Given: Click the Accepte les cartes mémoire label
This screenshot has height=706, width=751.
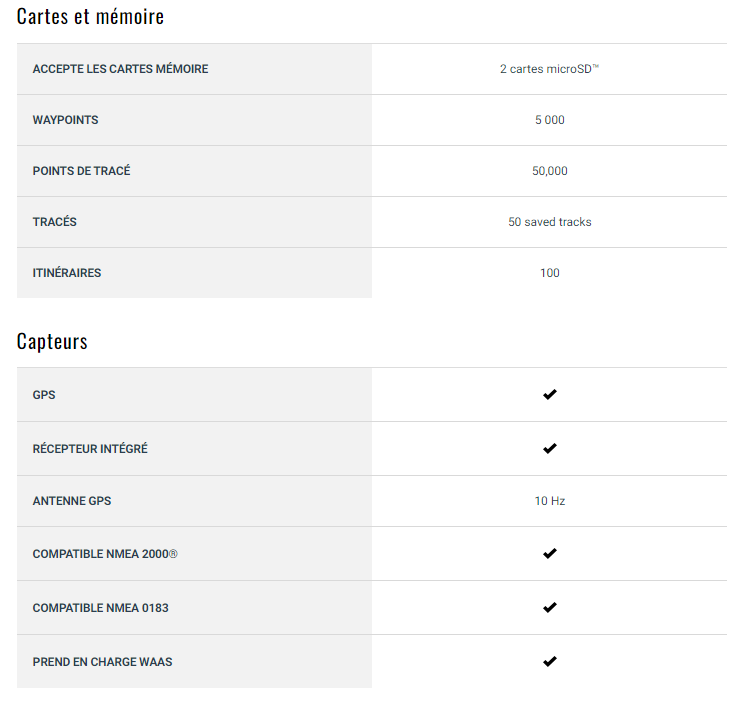Looking at the screenshot, I should [120, 69].
